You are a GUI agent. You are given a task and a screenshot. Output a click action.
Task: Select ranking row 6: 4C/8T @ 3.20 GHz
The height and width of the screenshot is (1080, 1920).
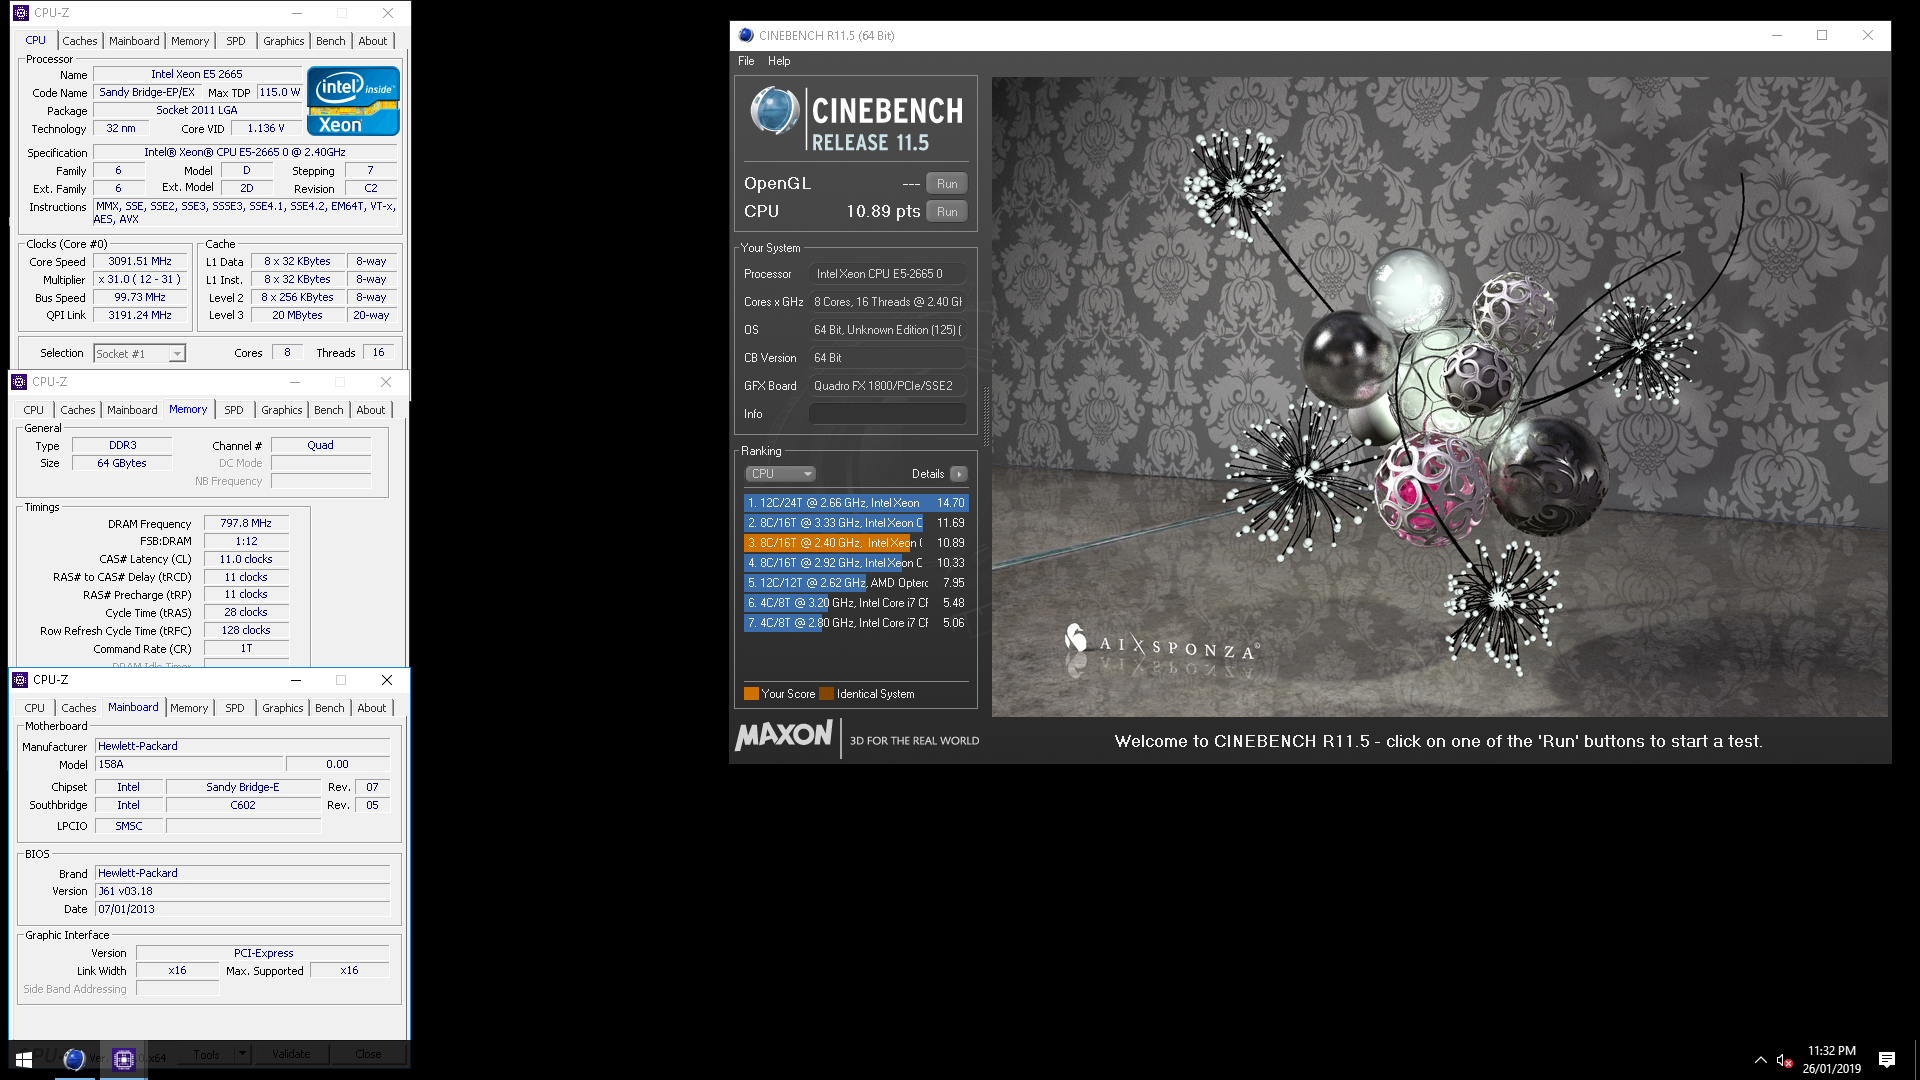[x=856, y=603]
